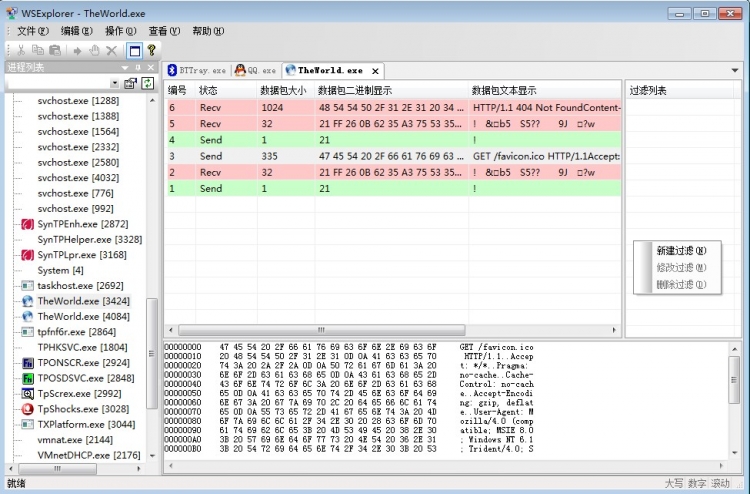The width and height of the screenshot is (750, 494).
Task: Open the tab list dropdown arrow at right
Action: tap(735, 70)
